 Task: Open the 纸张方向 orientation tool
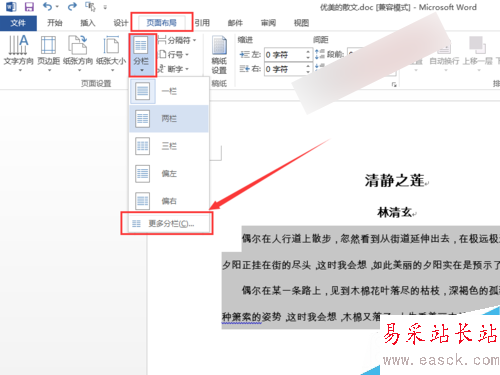coord(78,53)
